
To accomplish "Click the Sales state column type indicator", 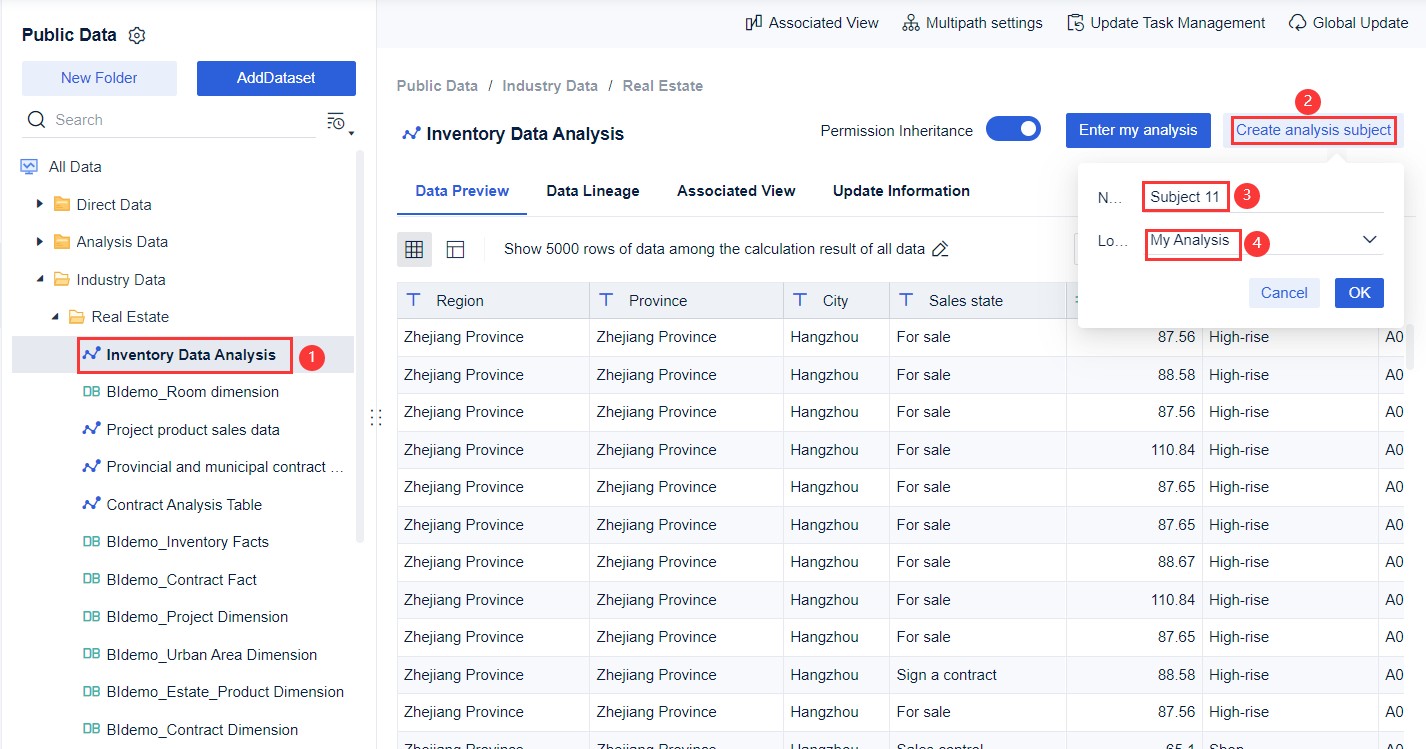I will [906, 299].
